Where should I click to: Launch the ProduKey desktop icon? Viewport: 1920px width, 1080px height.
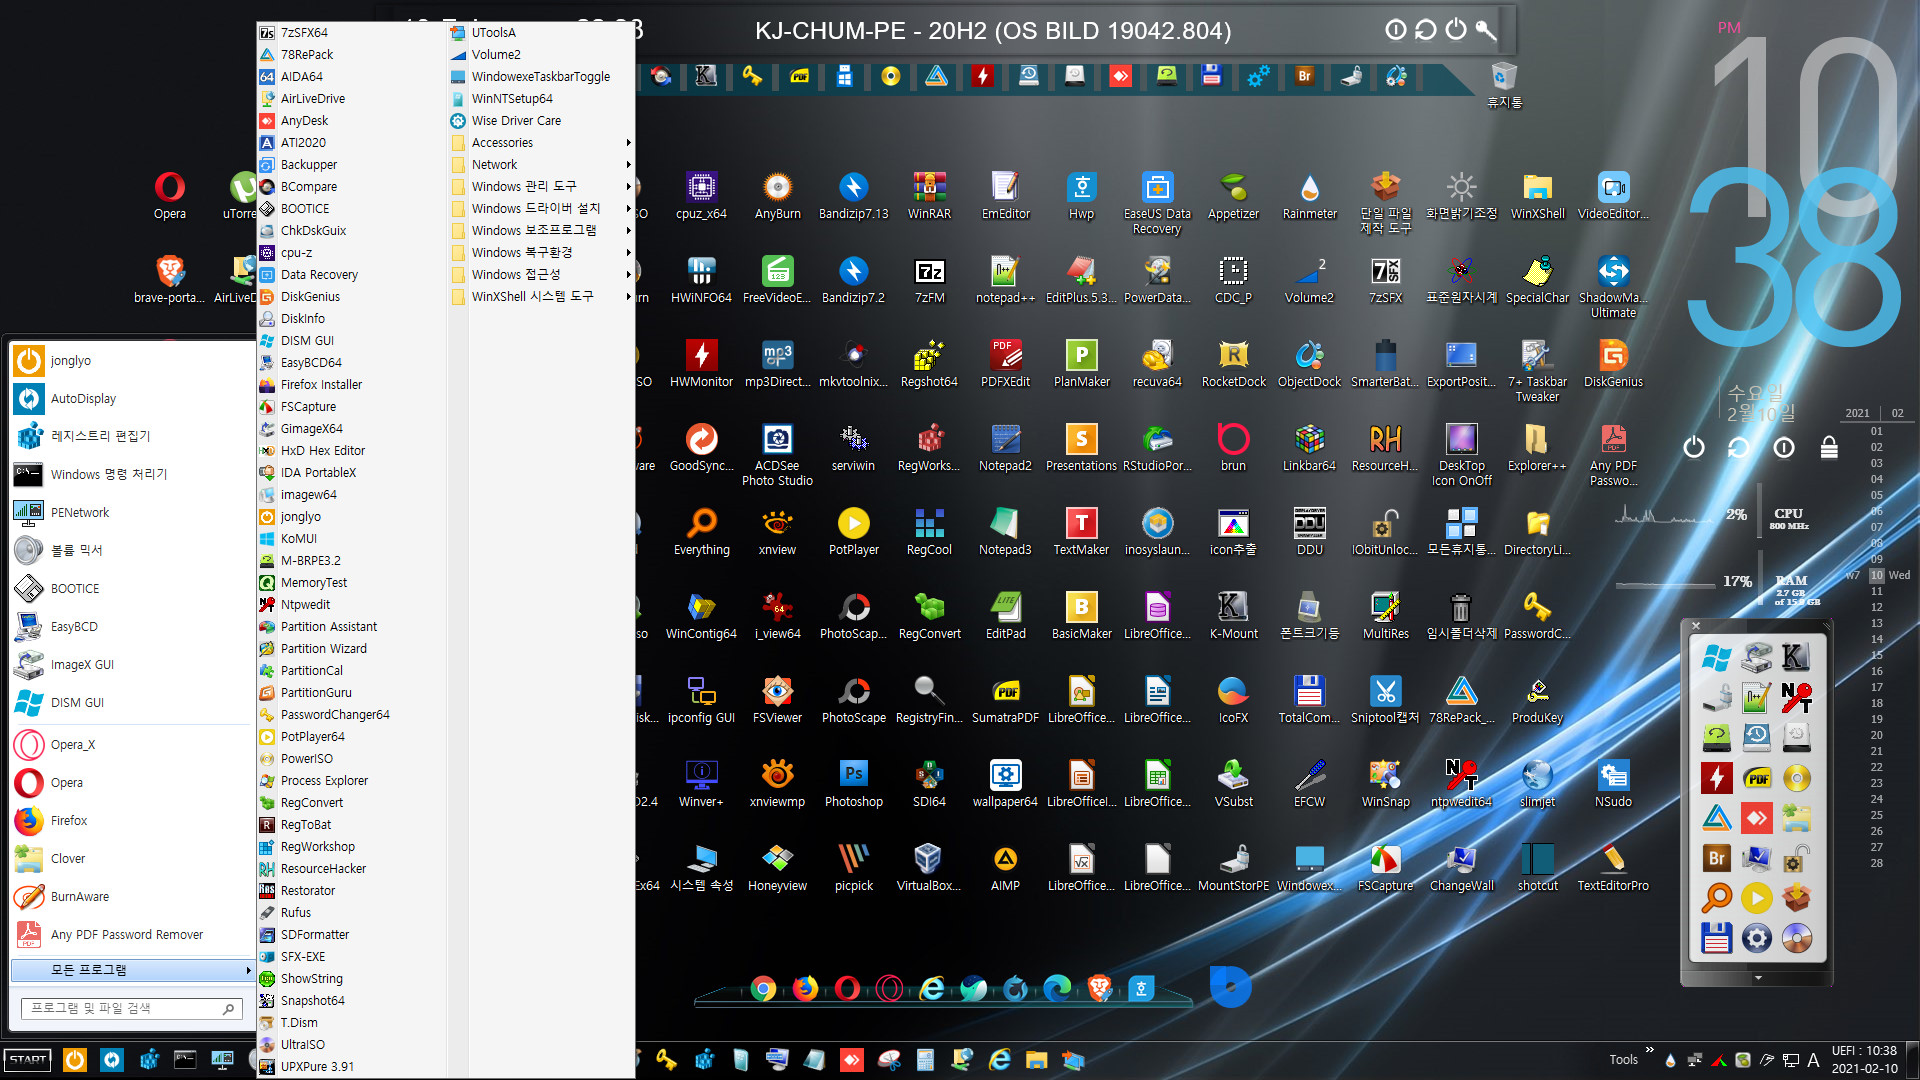pos(1537,699)
